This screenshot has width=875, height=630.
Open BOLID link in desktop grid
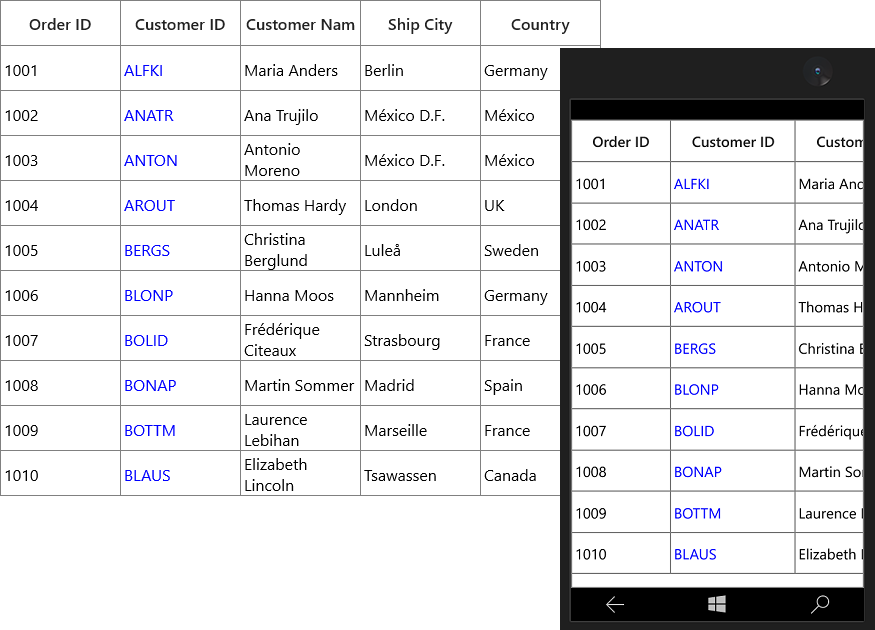pyautogui.click(x=146, y=341)
